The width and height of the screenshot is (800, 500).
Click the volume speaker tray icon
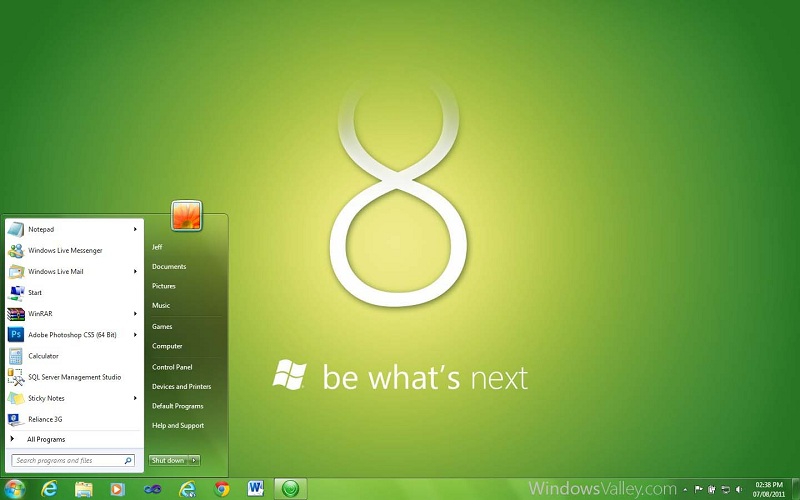point(739,489)
